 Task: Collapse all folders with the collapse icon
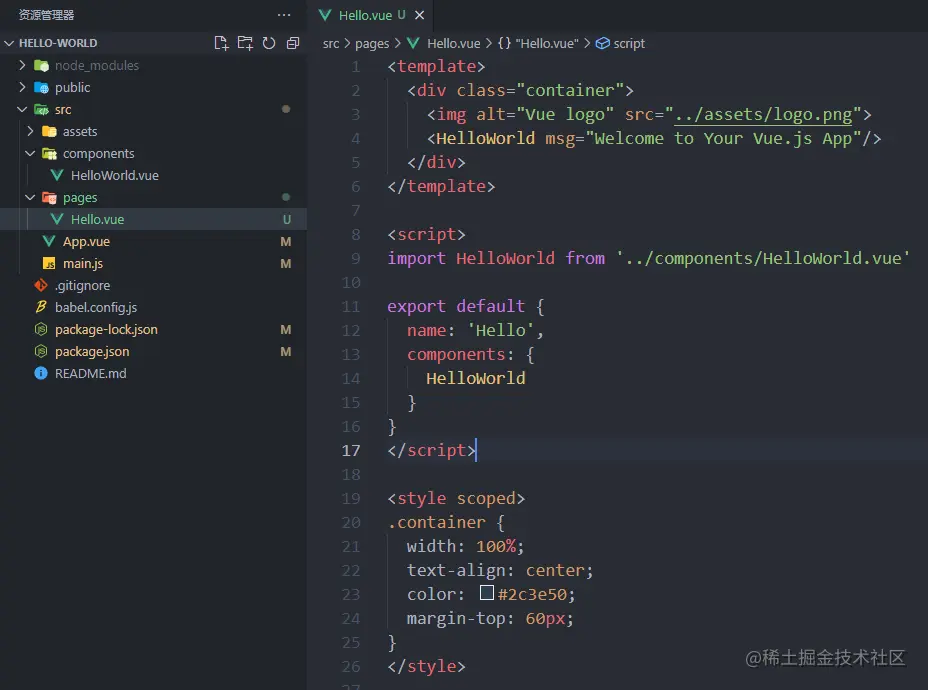292,43
